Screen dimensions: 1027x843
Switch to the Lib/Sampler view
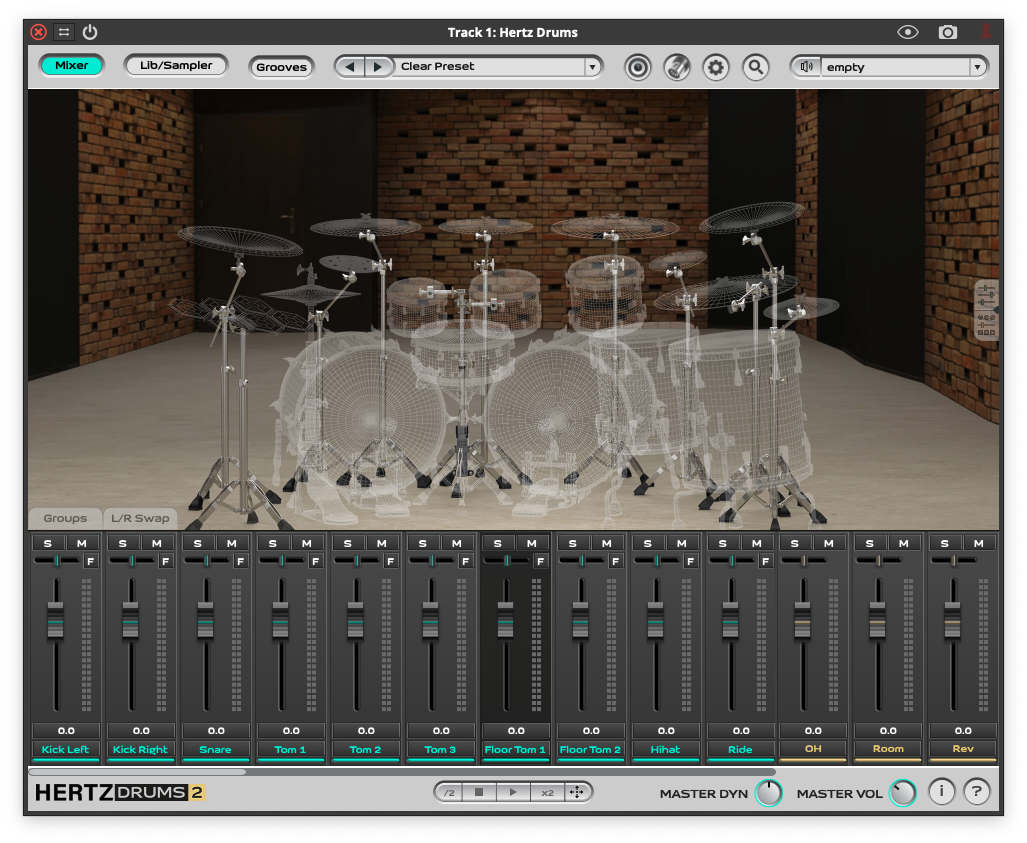coord(176,66)
